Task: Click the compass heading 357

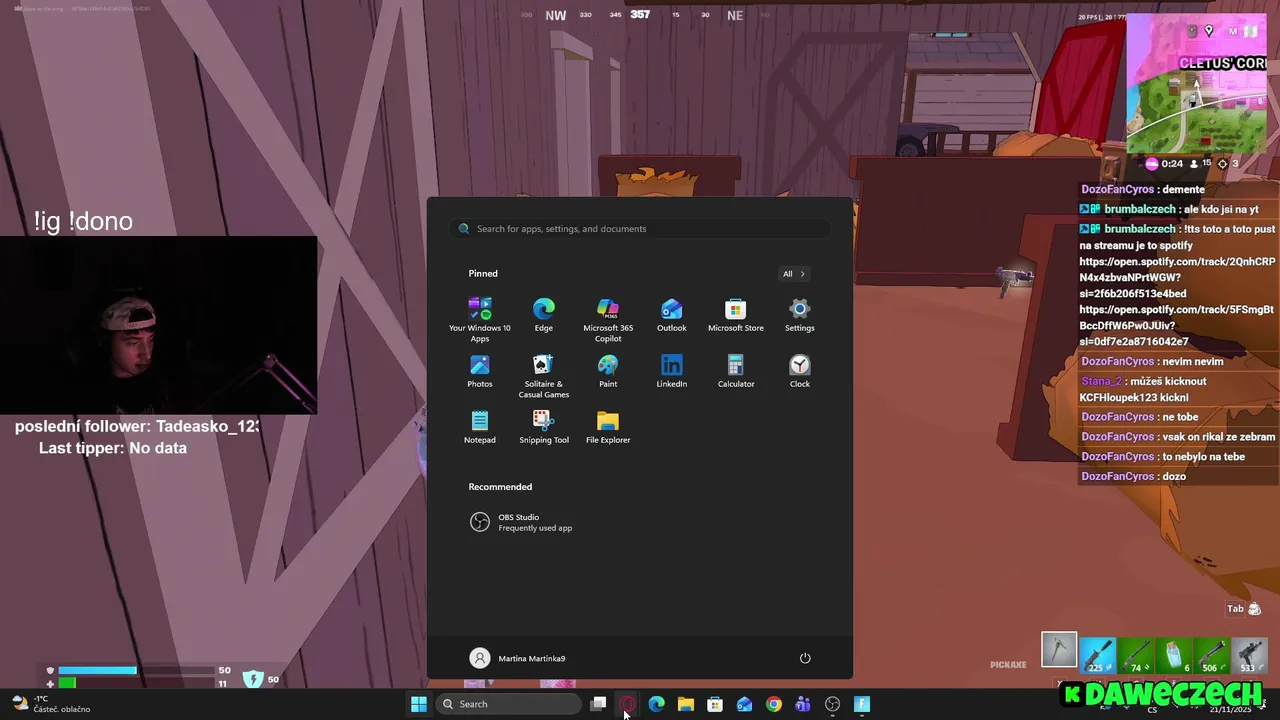Action: (x=640, y=14)
